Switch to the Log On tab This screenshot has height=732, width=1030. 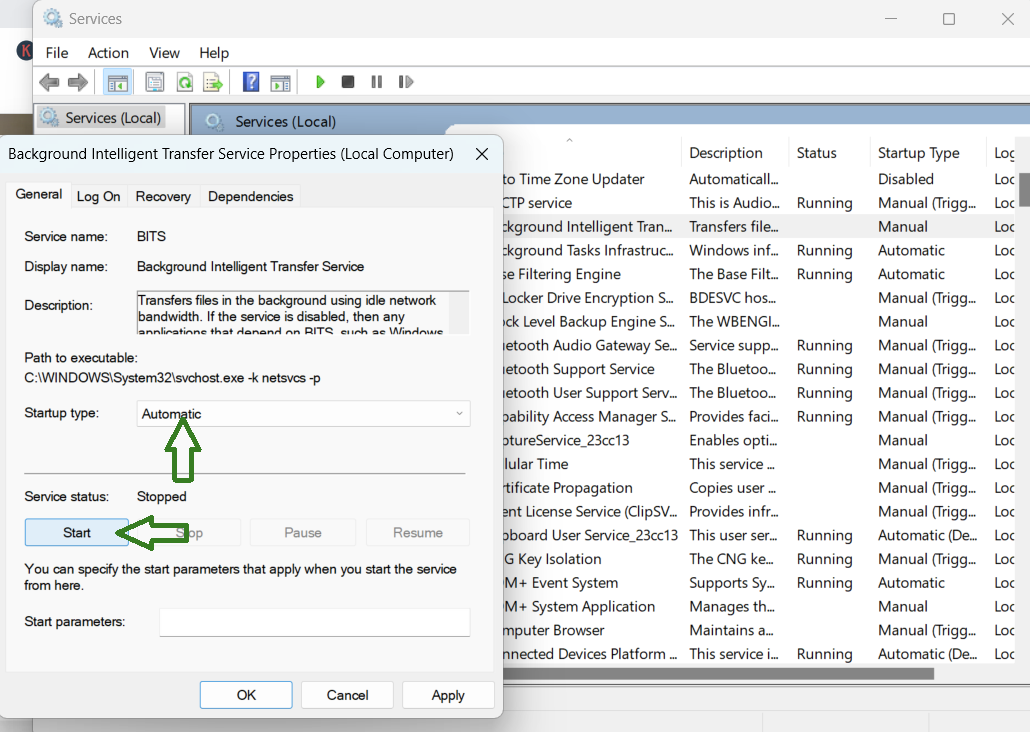coord(98,197)
